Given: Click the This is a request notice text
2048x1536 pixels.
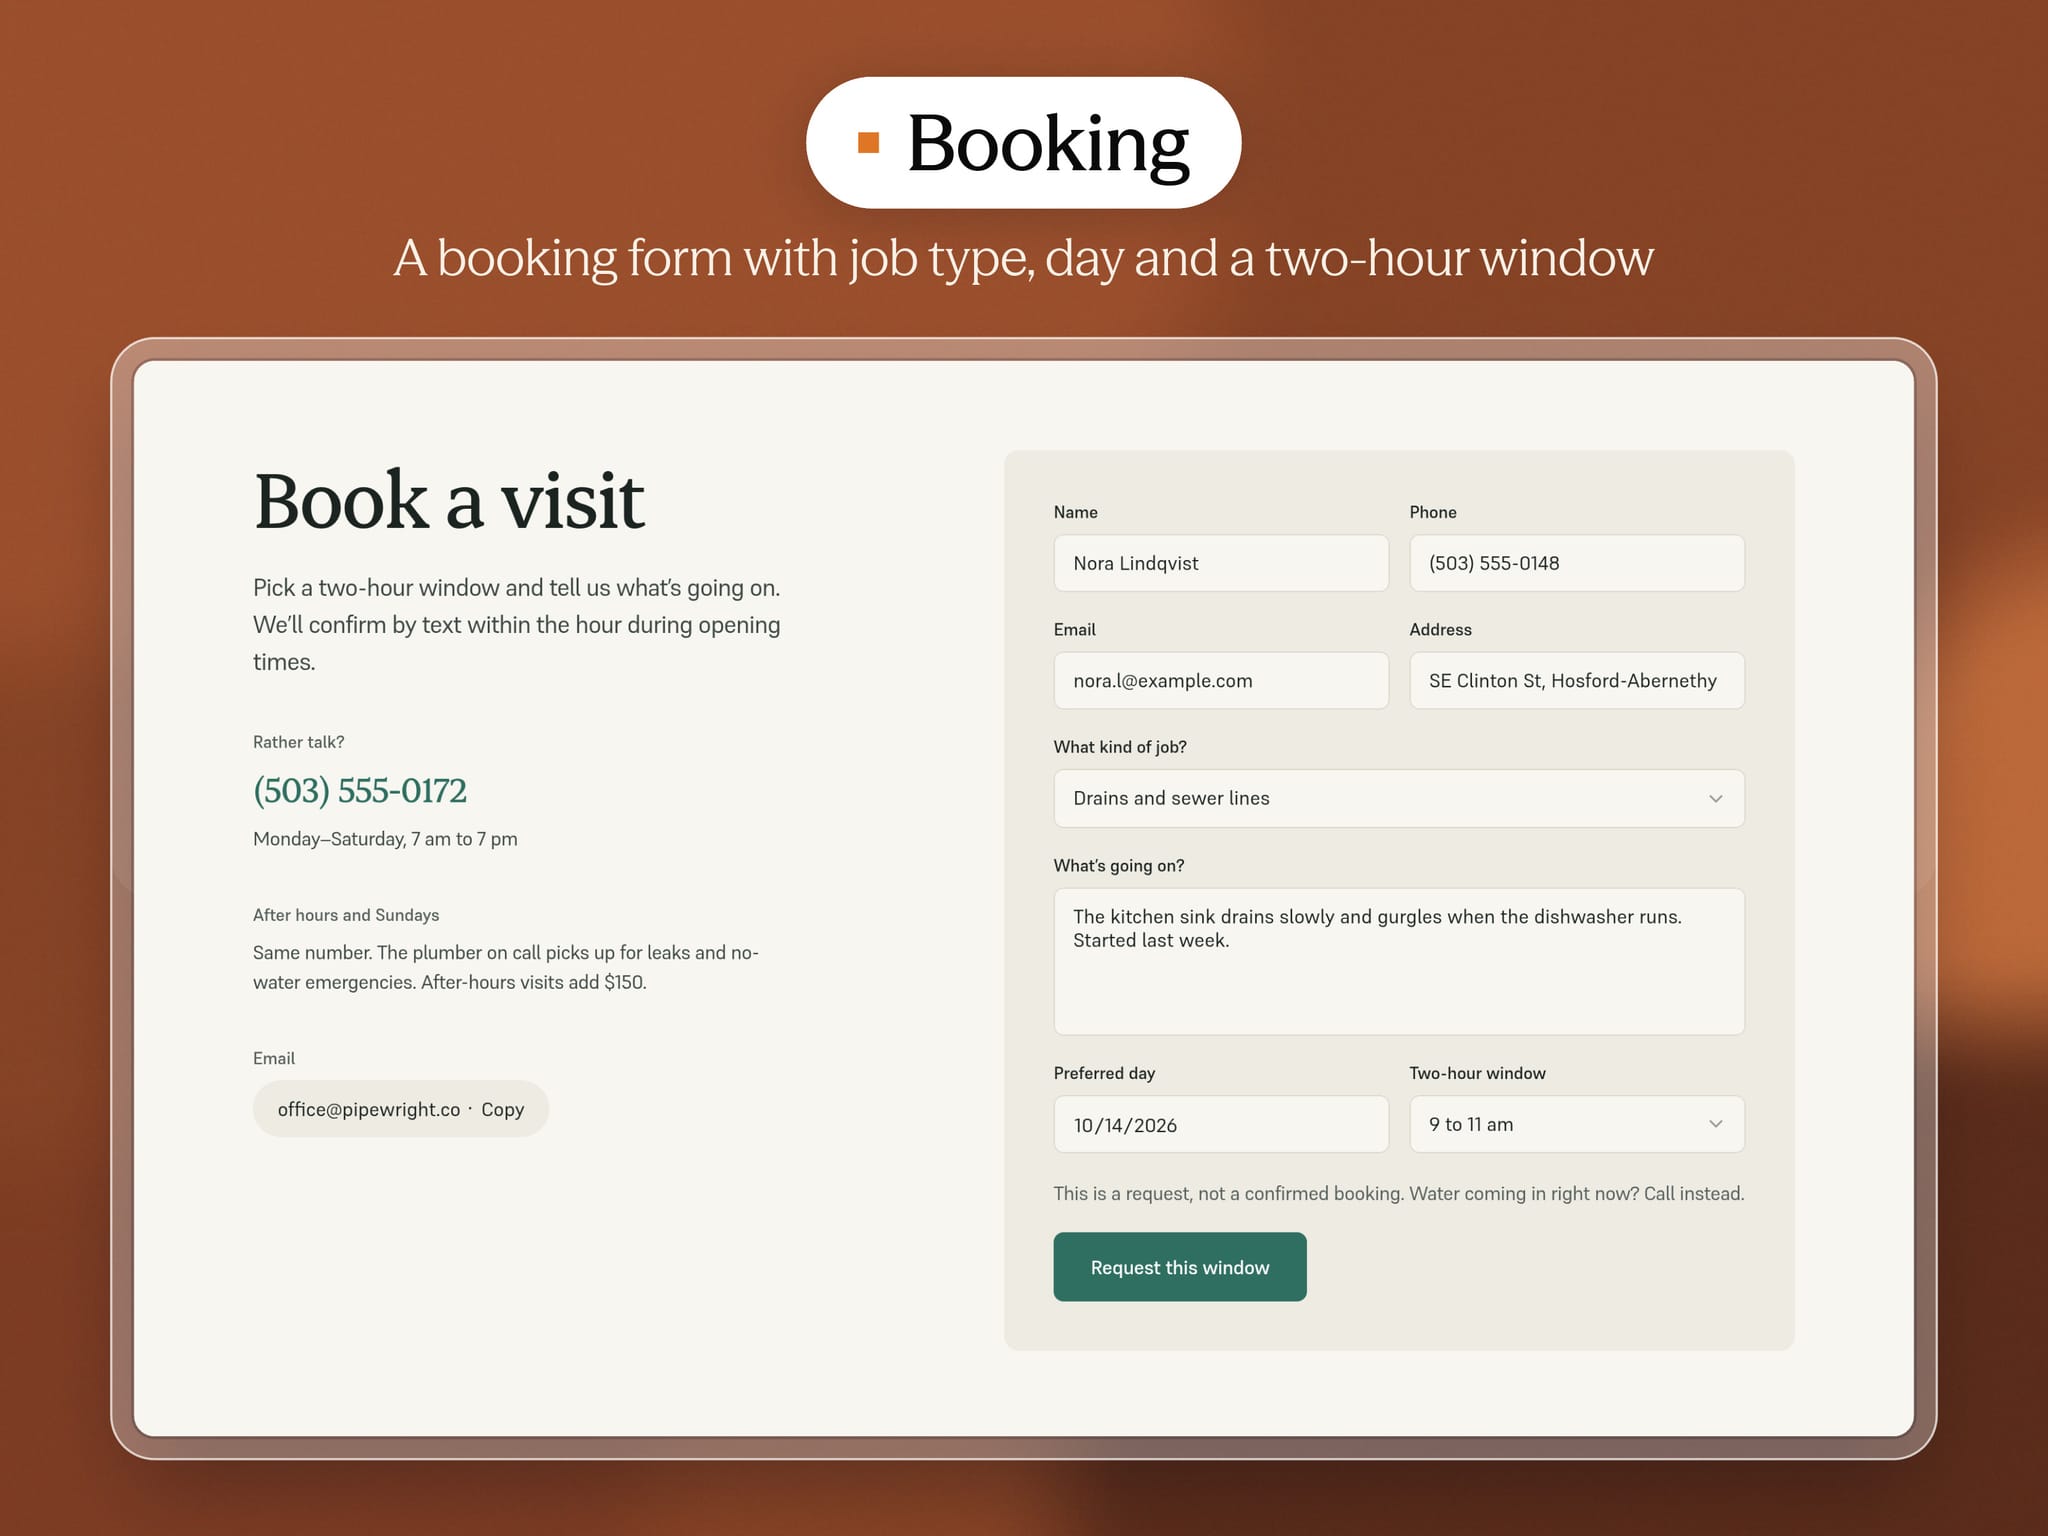Looking at the screenshot, I should 1399,1193.
